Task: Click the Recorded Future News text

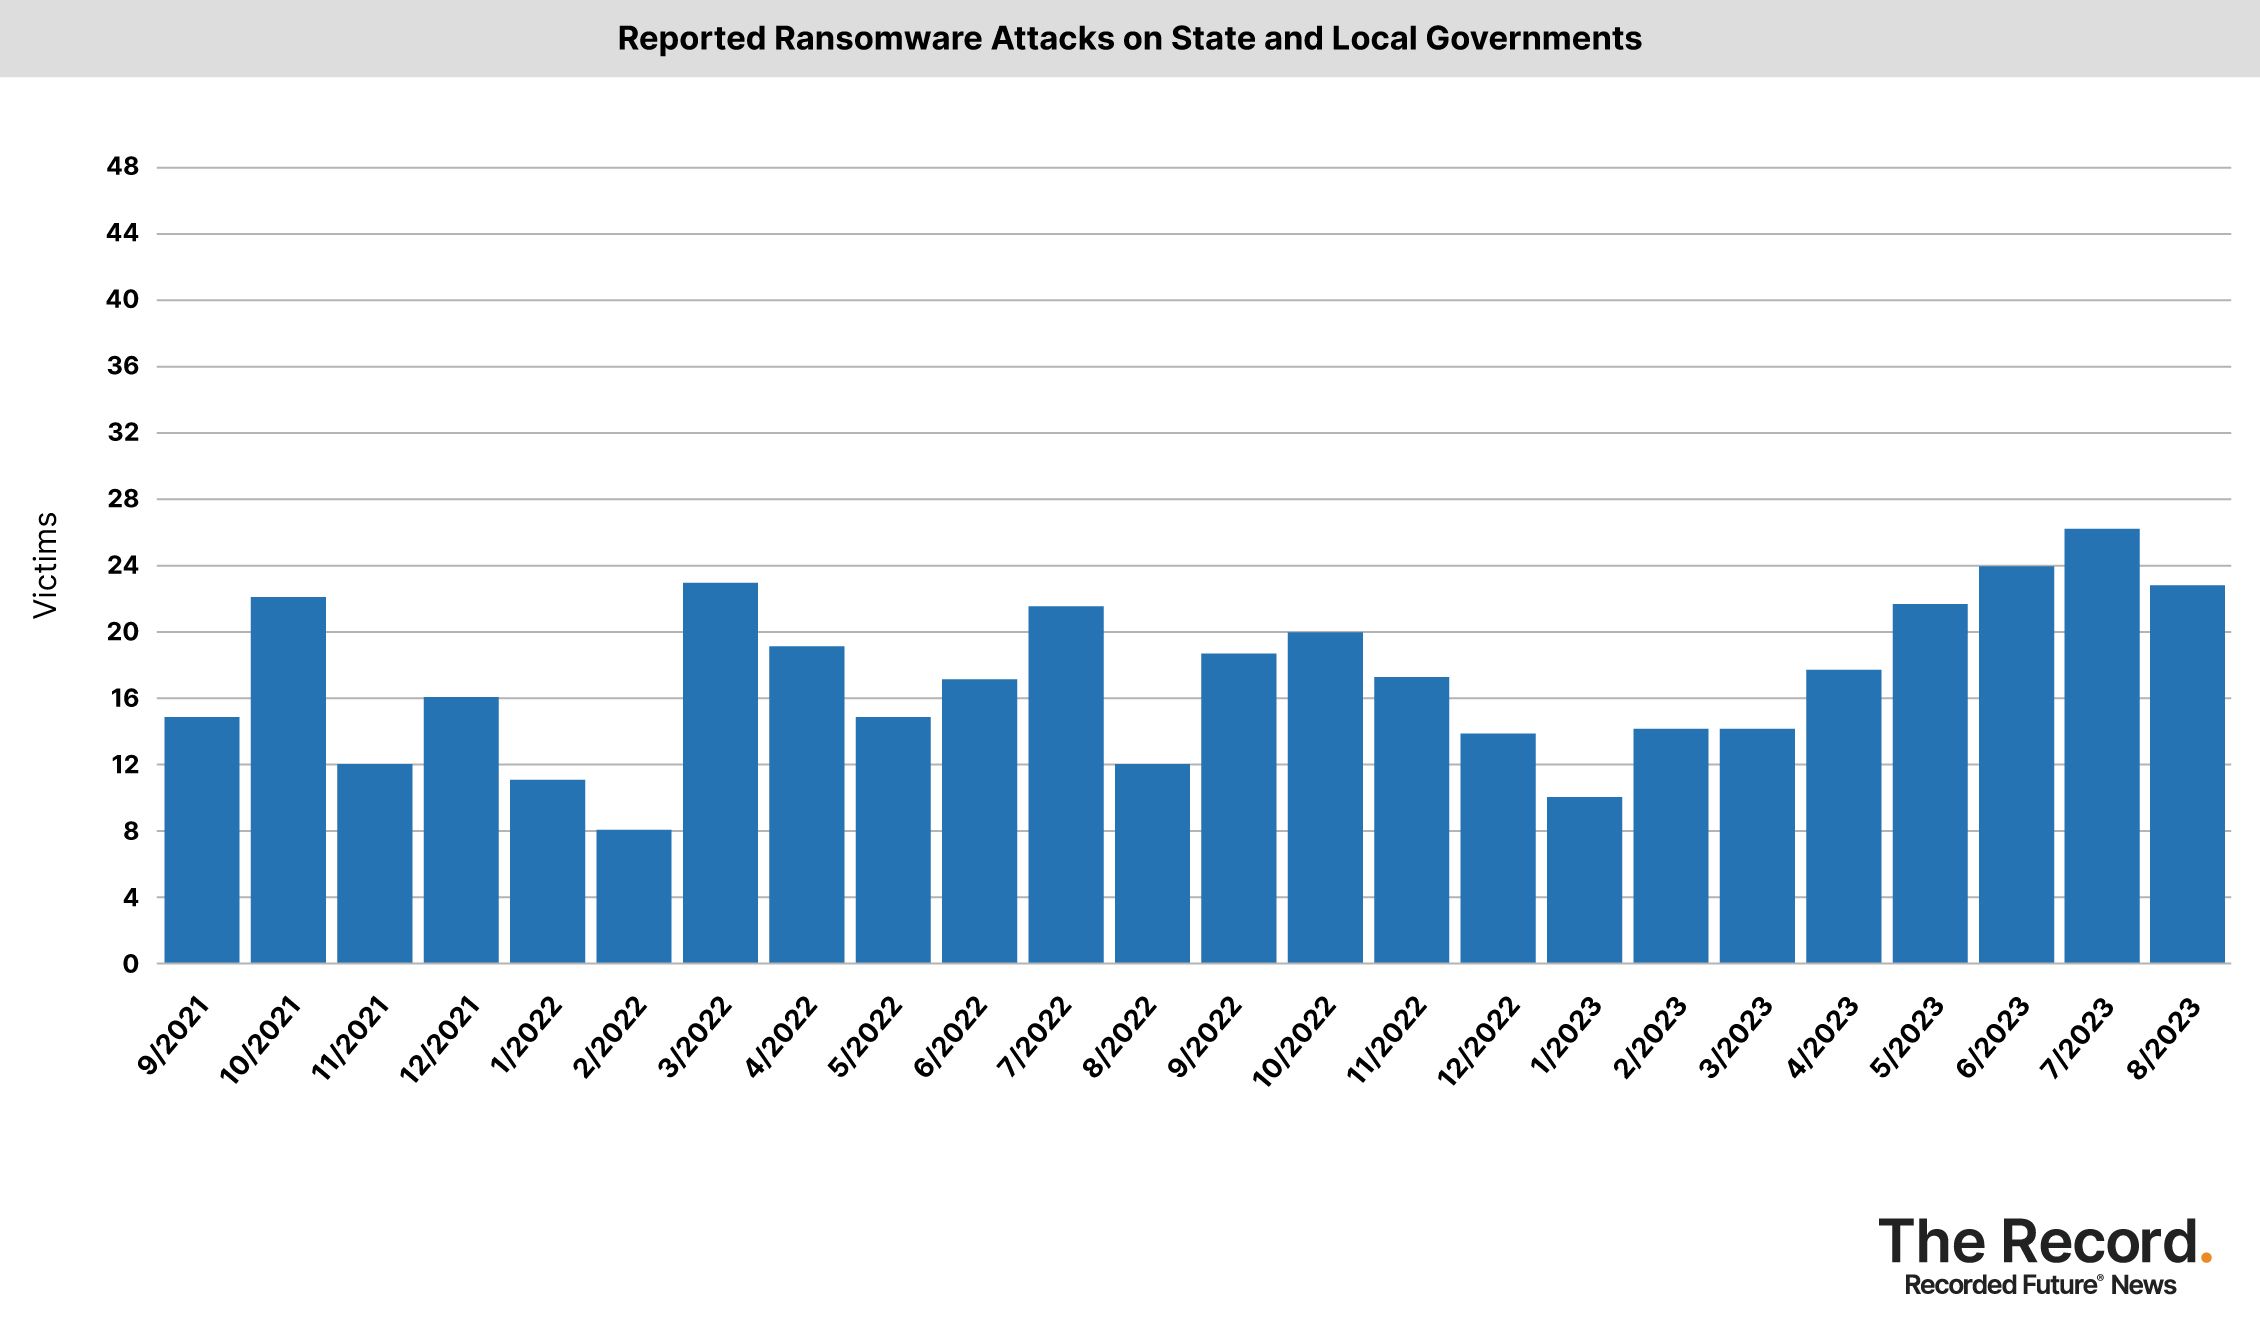Action: 2040,1285
